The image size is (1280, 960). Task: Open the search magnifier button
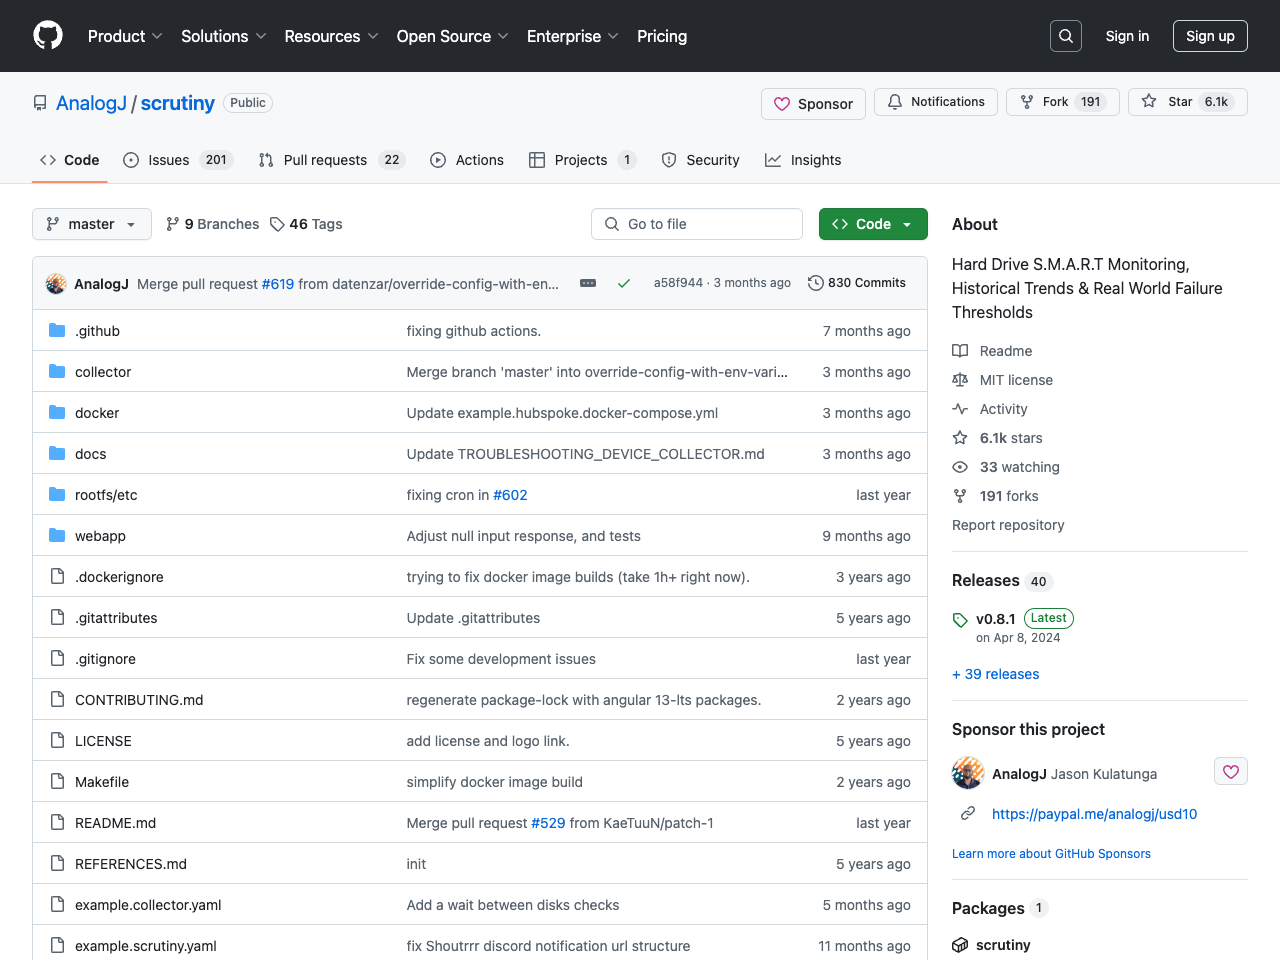pos(1066,36)
